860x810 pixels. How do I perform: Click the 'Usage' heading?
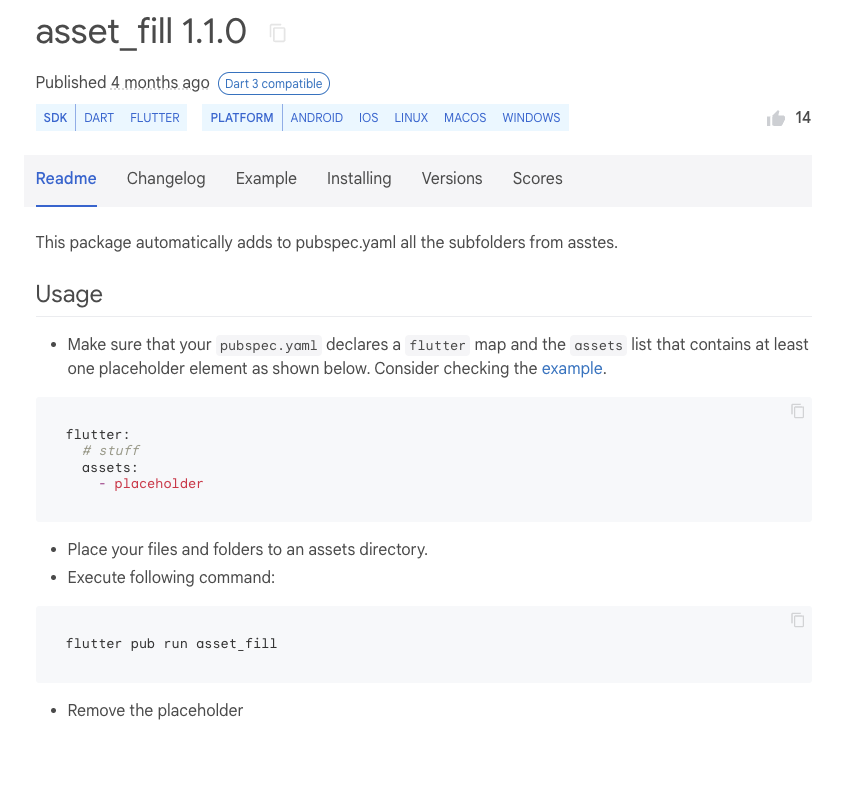point(69,294)
